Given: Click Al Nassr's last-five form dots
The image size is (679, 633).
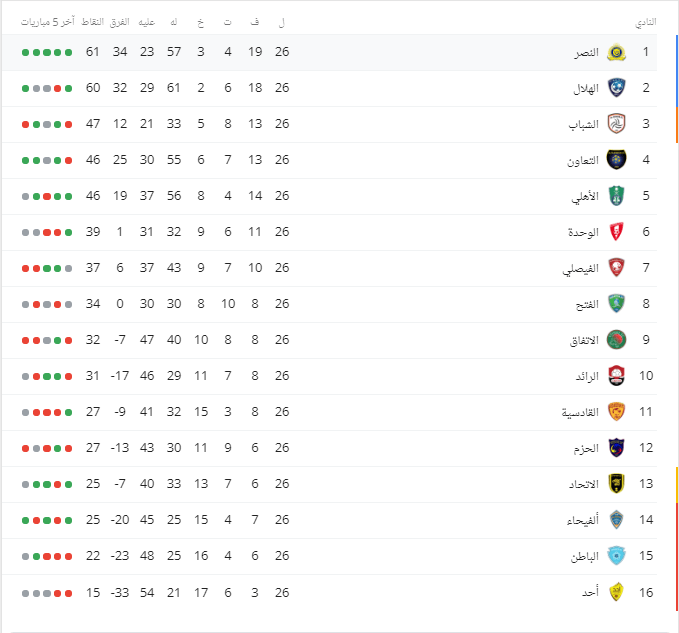Looking at the screenshot, I should [x=47, y=53].
